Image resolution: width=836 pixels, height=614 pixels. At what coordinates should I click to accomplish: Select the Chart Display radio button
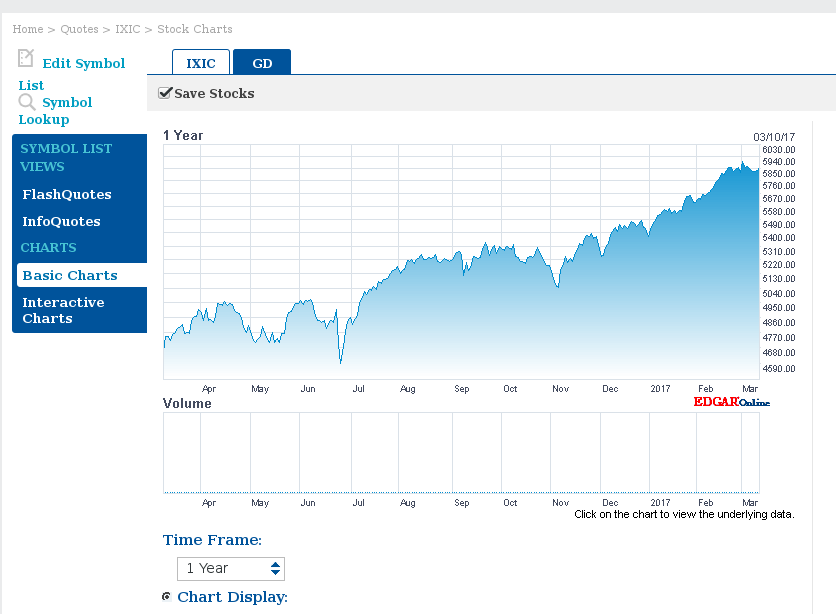pos(166,596)
